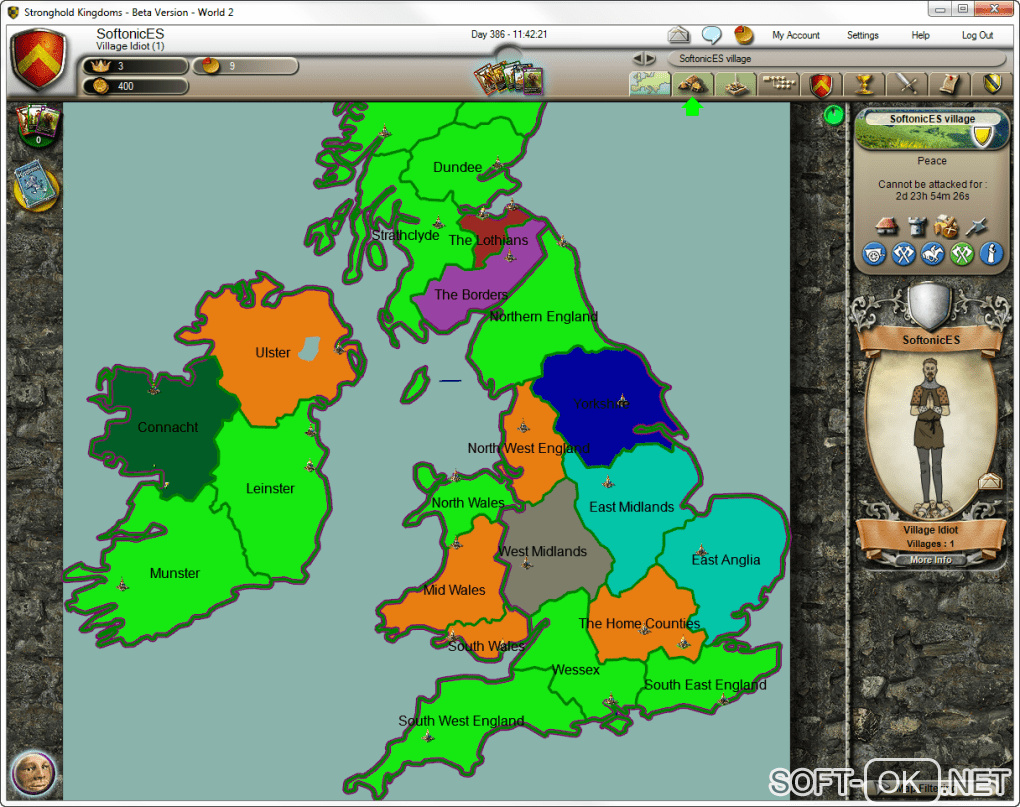Click the blue horse rider scout button

pyautogui.click(x=932, y=254)
